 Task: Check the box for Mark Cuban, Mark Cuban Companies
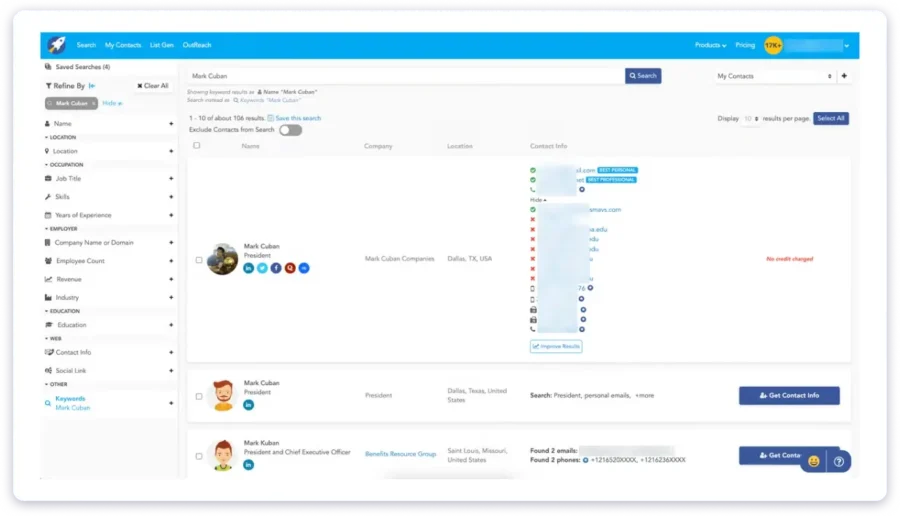pos(199,260)
